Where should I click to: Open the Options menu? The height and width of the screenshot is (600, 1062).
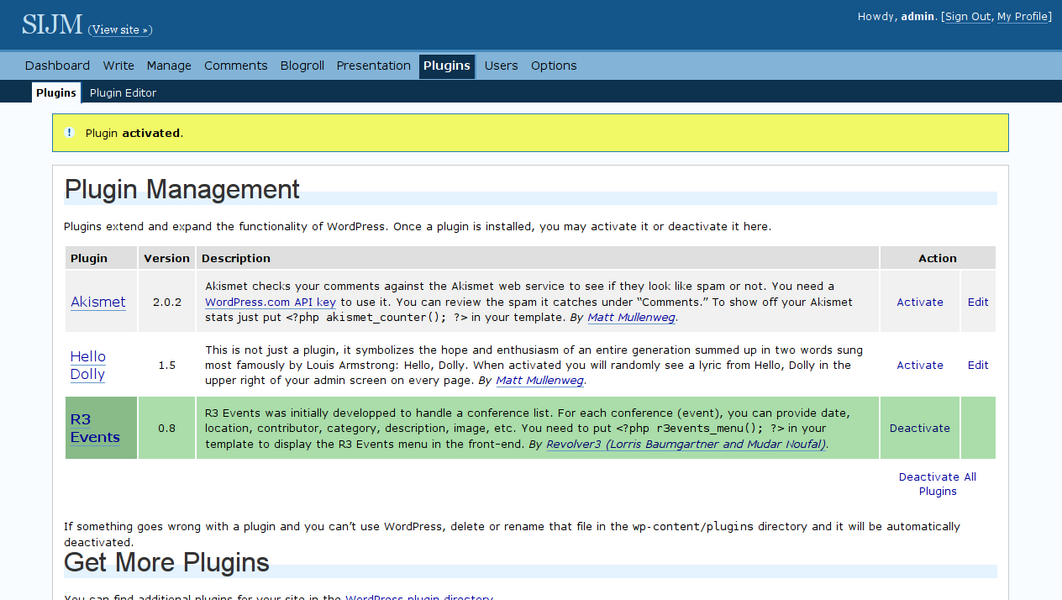click(x=553, y=66)
